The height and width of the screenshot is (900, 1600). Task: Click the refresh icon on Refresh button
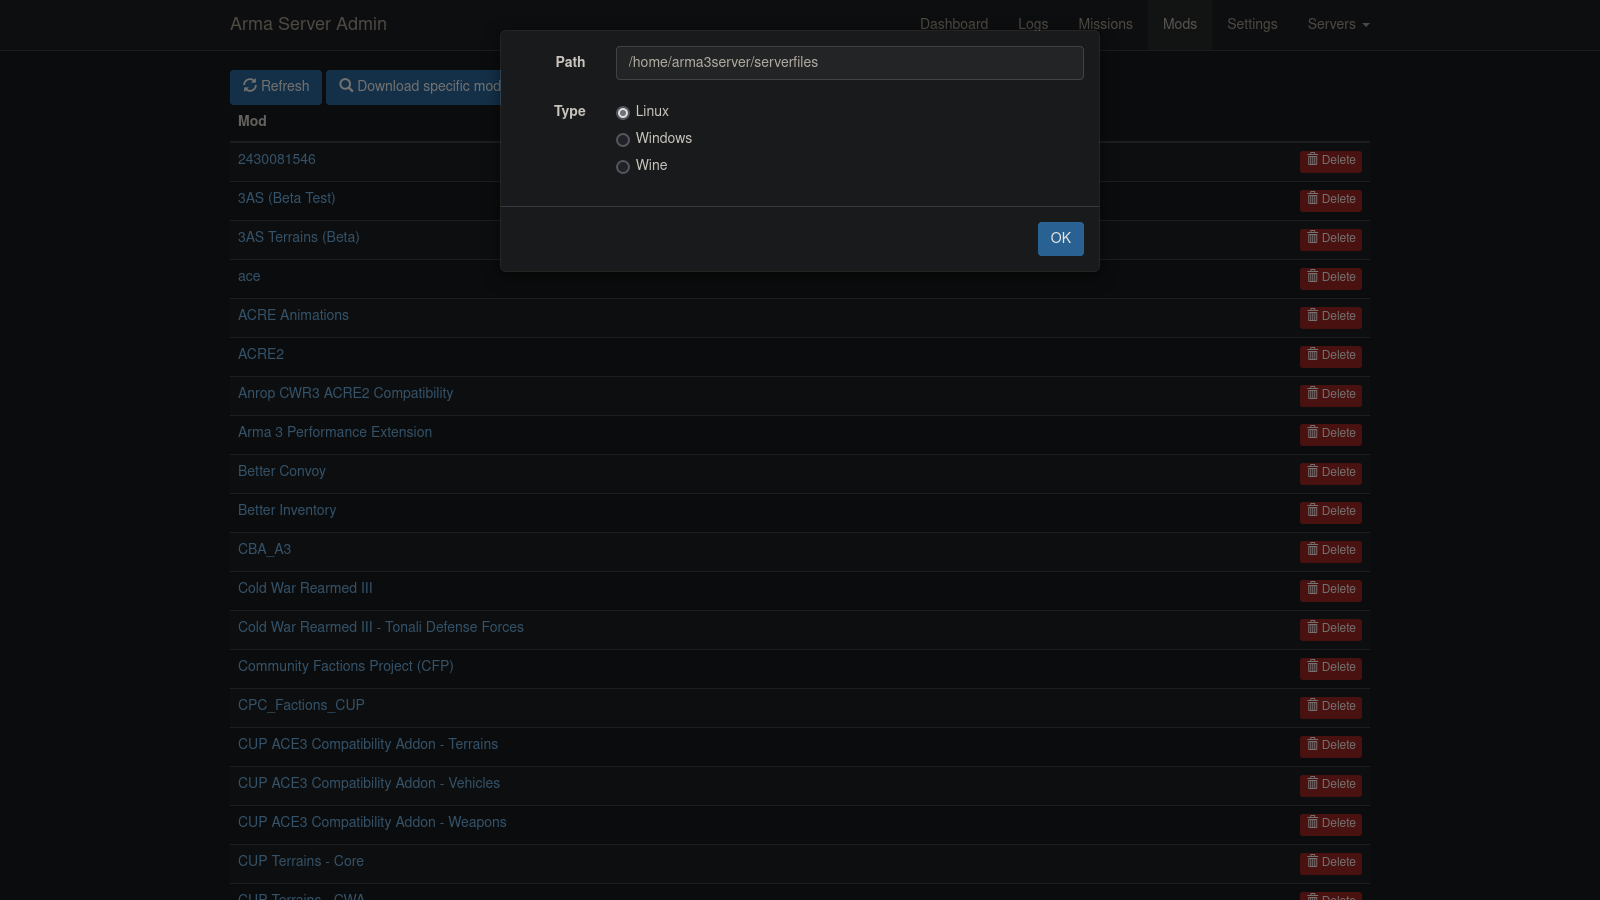(250, 86)
